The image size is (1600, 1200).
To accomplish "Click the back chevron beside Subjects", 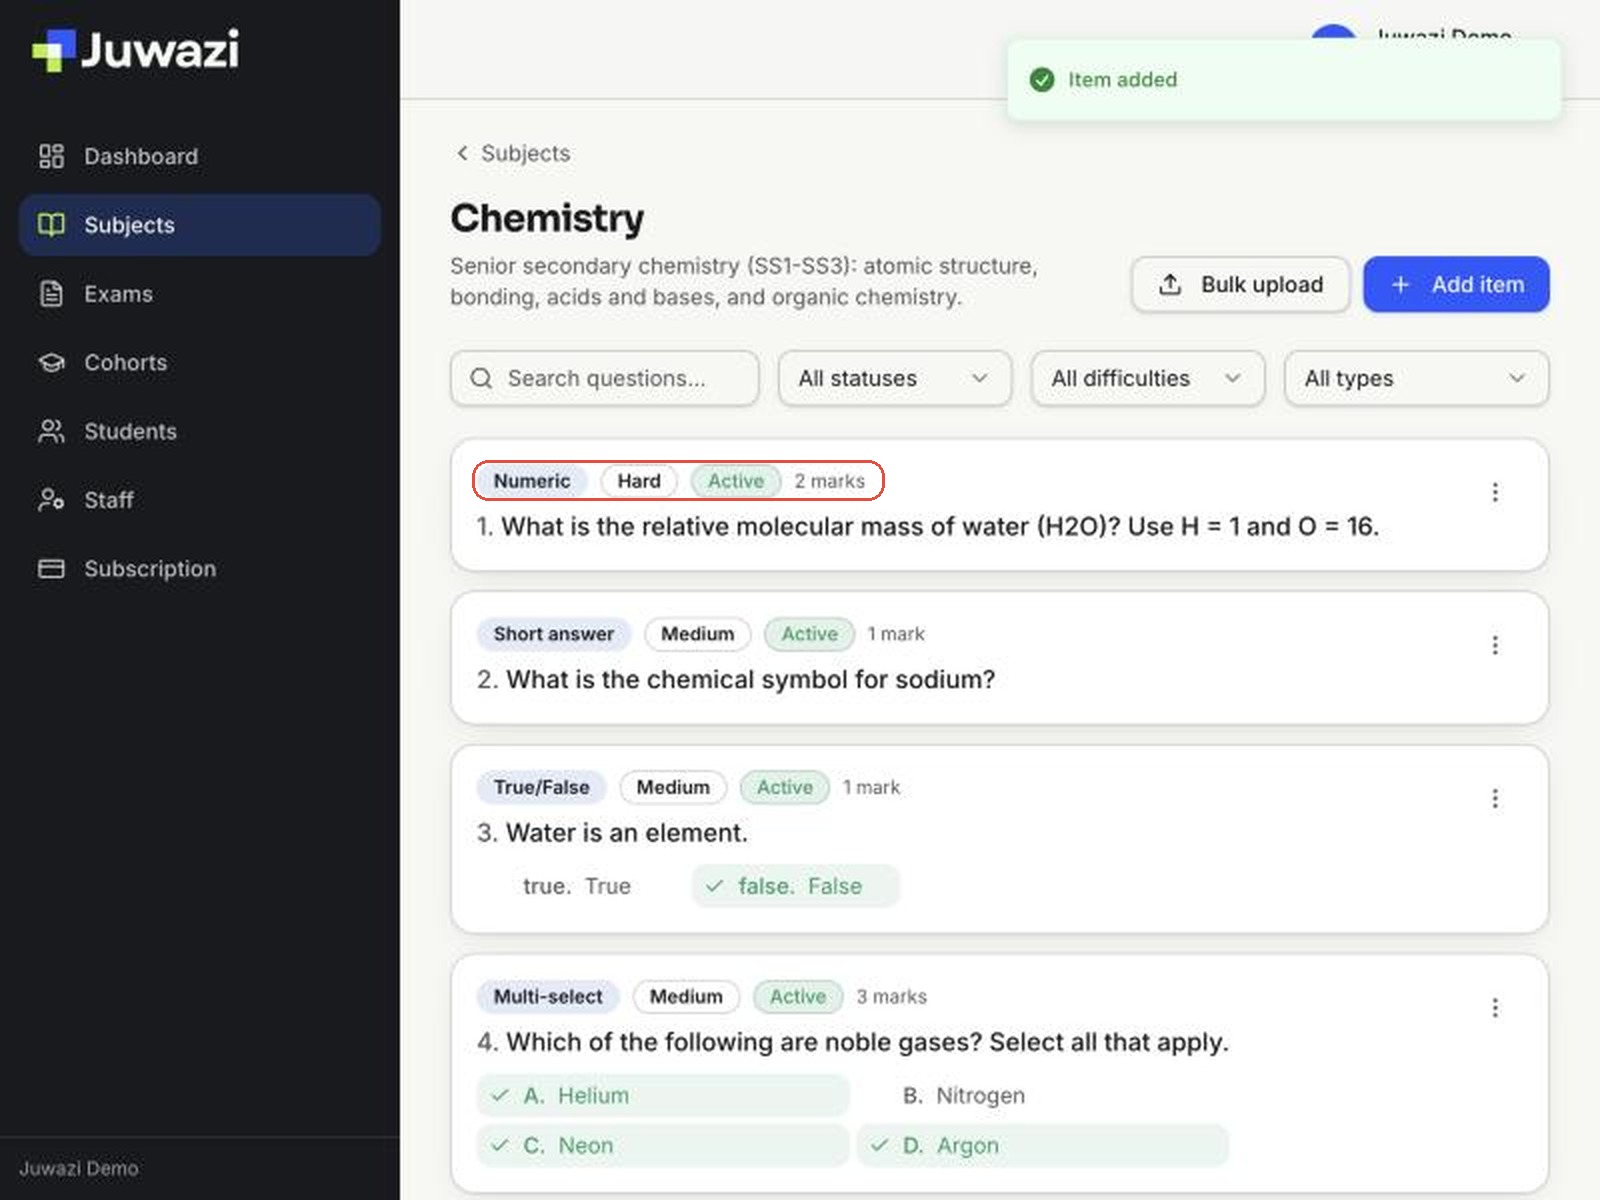I will pyautogui.click(x=462, y=153).
